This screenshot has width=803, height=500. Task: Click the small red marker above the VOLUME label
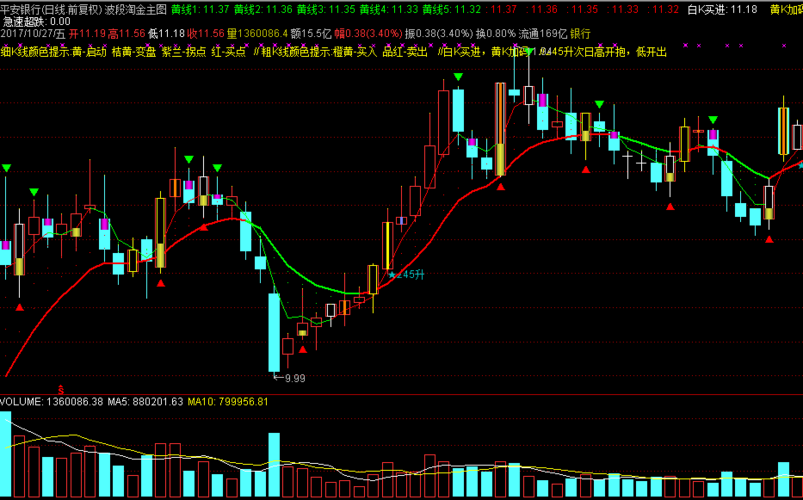pos(60,388)
